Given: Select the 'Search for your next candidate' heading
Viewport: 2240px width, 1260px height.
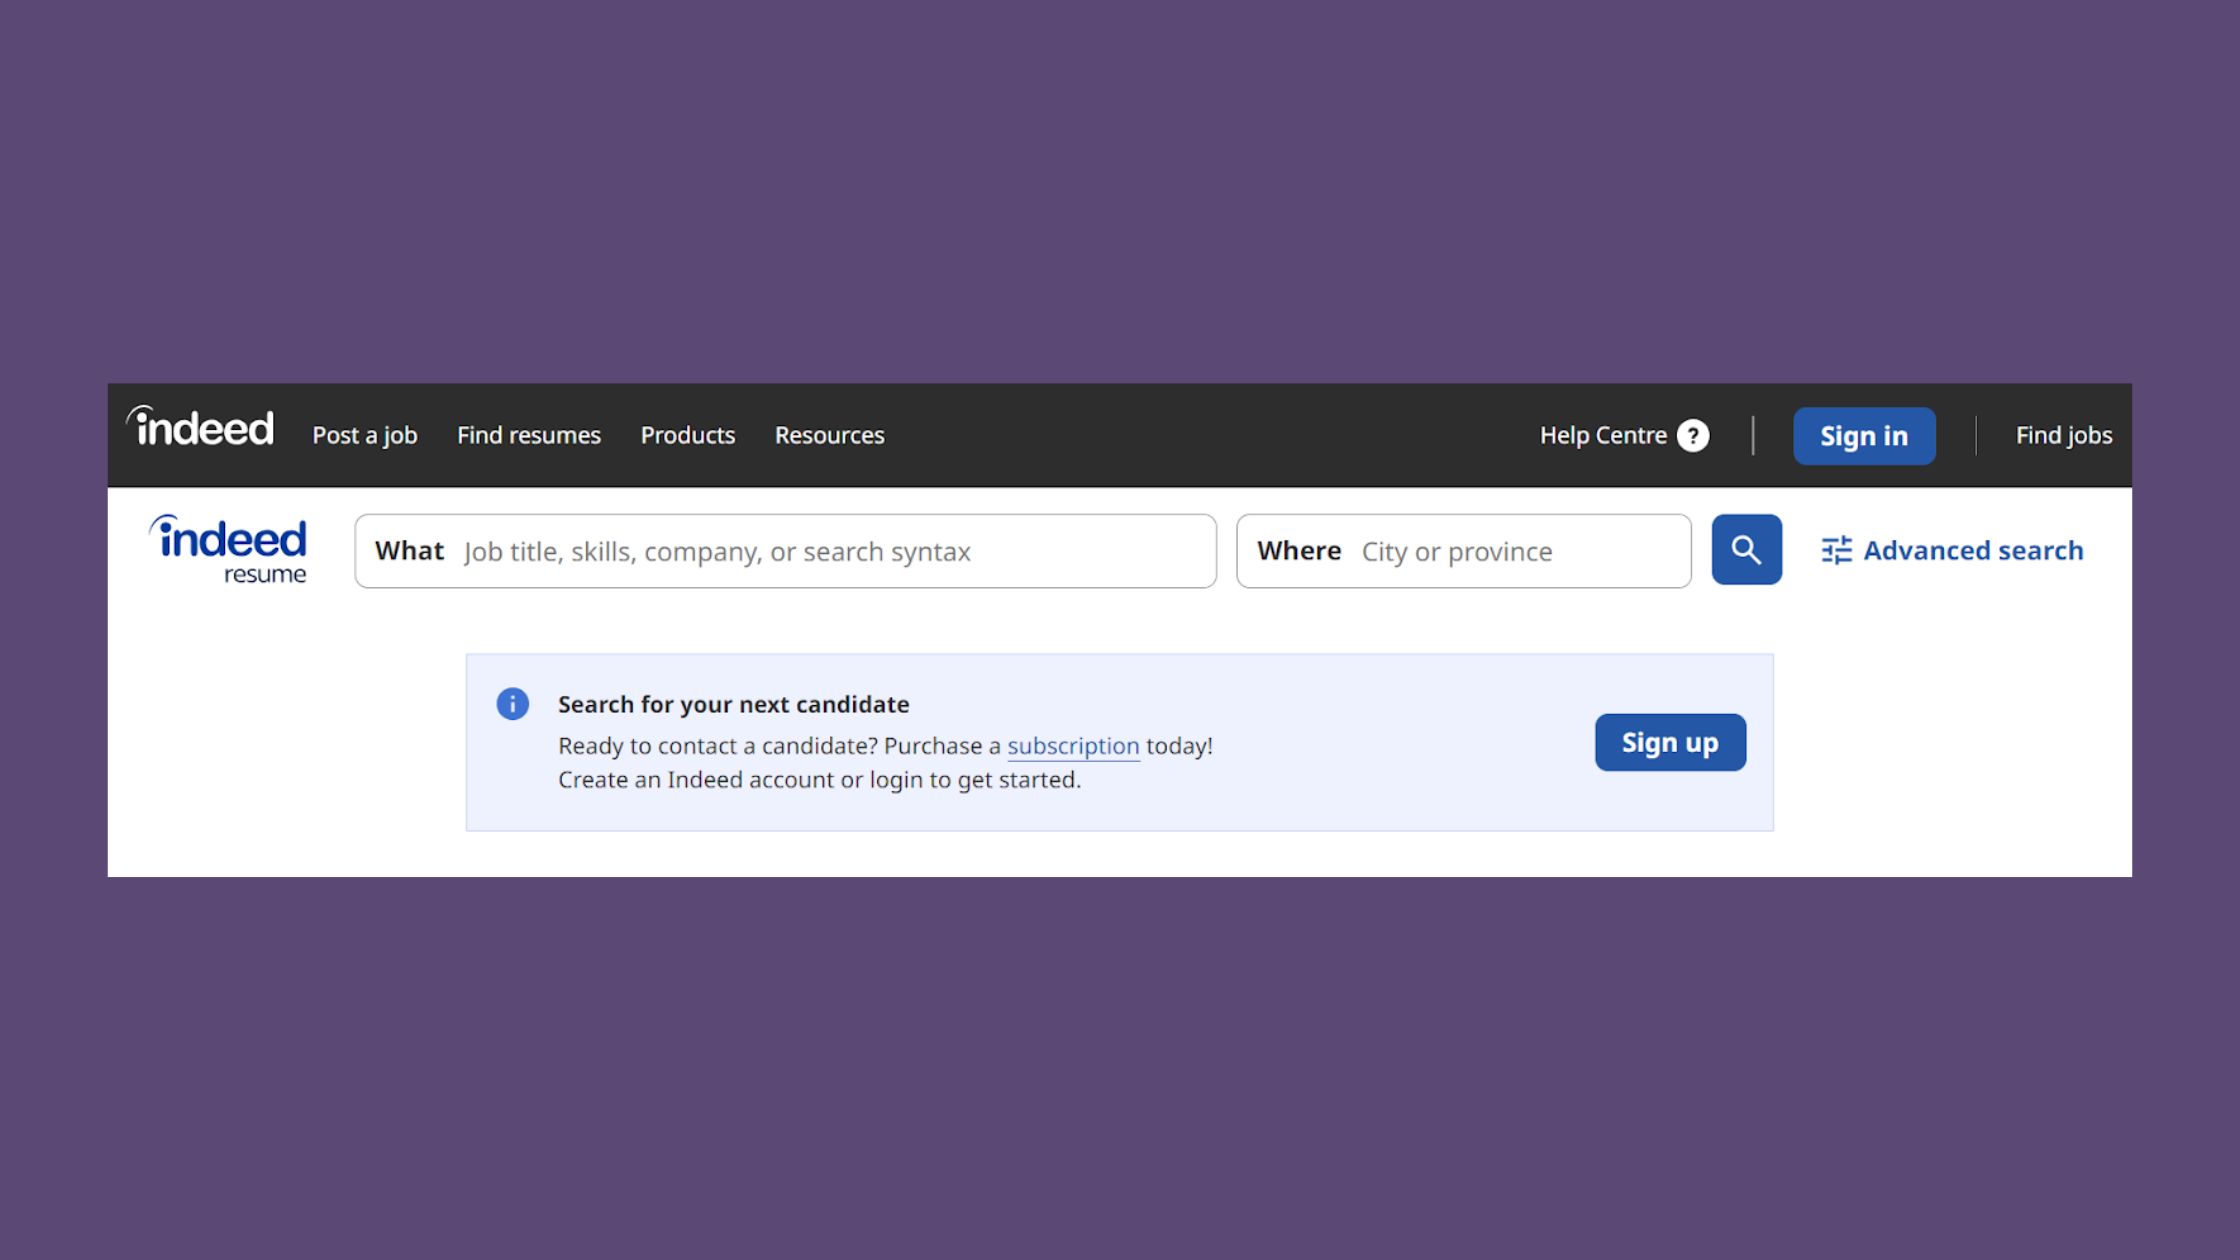Looking at the screenshot, I should (734, 704).
